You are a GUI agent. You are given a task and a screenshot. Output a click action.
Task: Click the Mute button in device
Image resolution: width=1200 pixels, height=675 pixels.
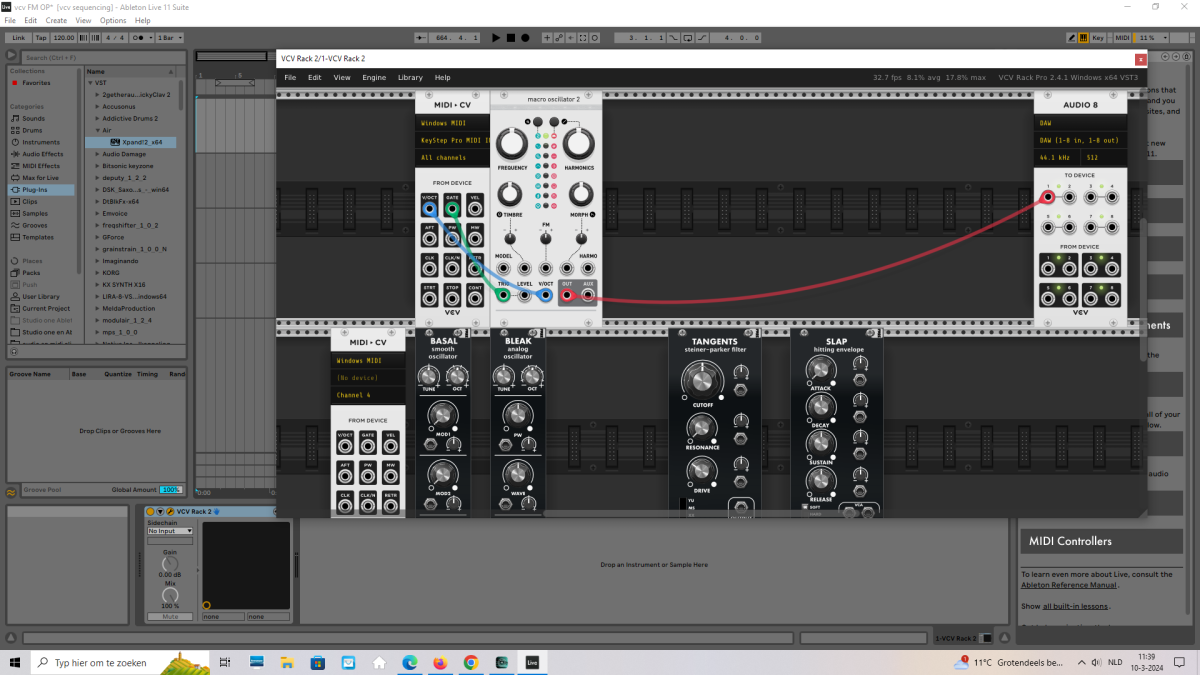(170, 617)
